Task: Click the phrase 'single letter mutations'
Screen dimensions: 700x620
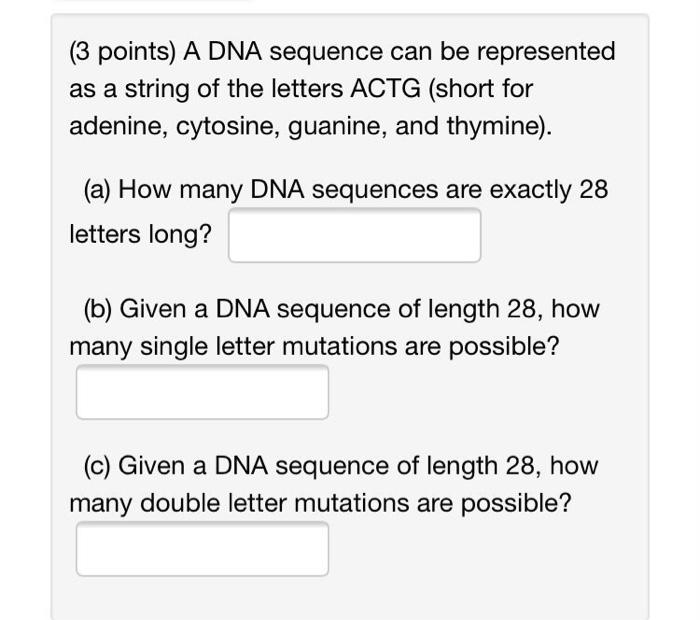Action: [x=268, y=346]
